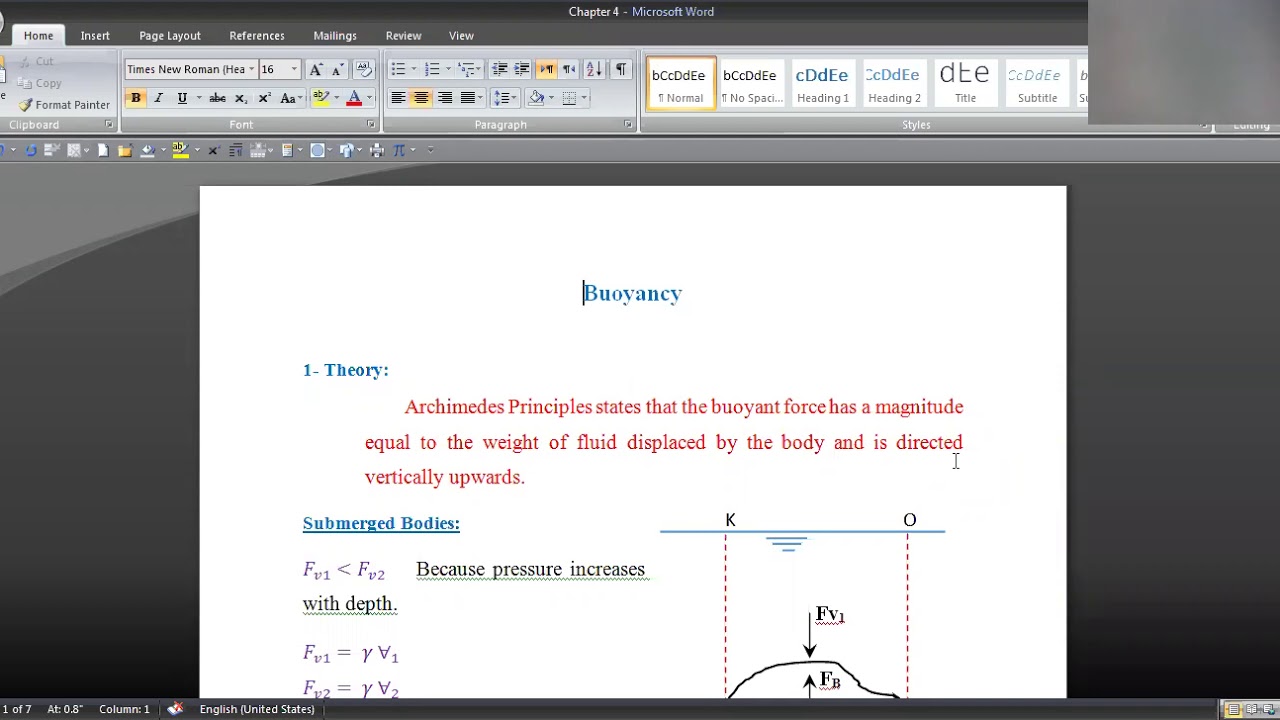The width and height of the screenshot is (1280, 720).
Task: Click Equation pi icon in quick toolbar
Action: pyautogui.click(x=399, y=150)
